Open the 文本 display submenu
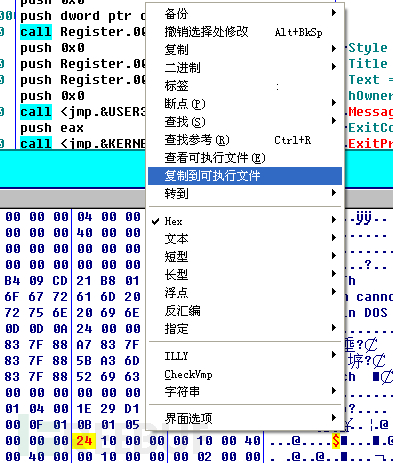This screenshot has width=393, height=463. (x=245, y=239)
